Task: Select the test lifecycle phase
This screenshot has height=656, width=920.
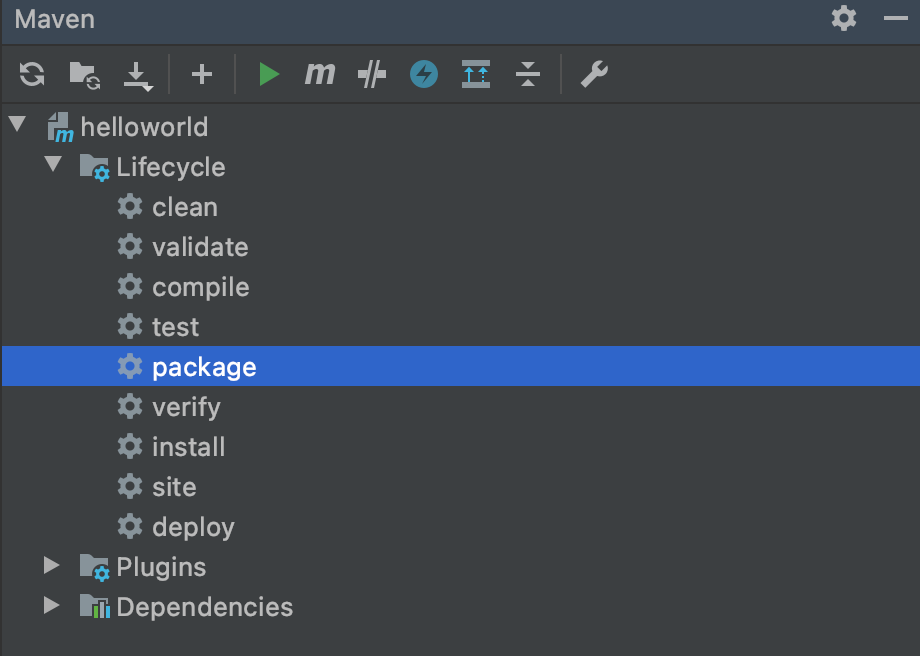Action: coord(175,327)
